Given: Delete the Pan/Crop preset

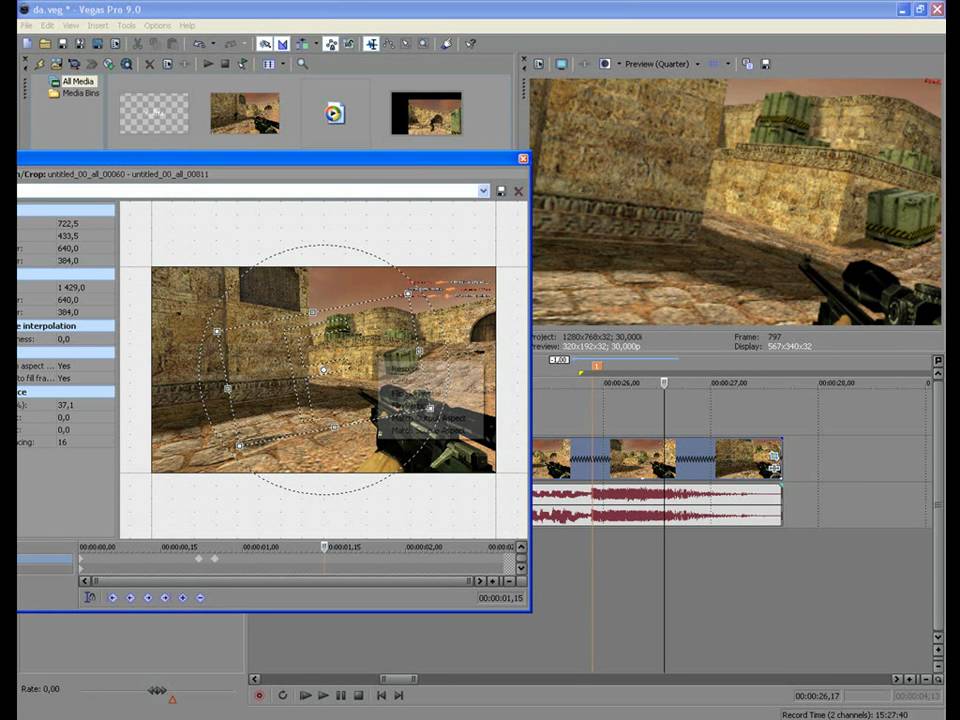Looking at the screenshot, I should coord(519,191).
